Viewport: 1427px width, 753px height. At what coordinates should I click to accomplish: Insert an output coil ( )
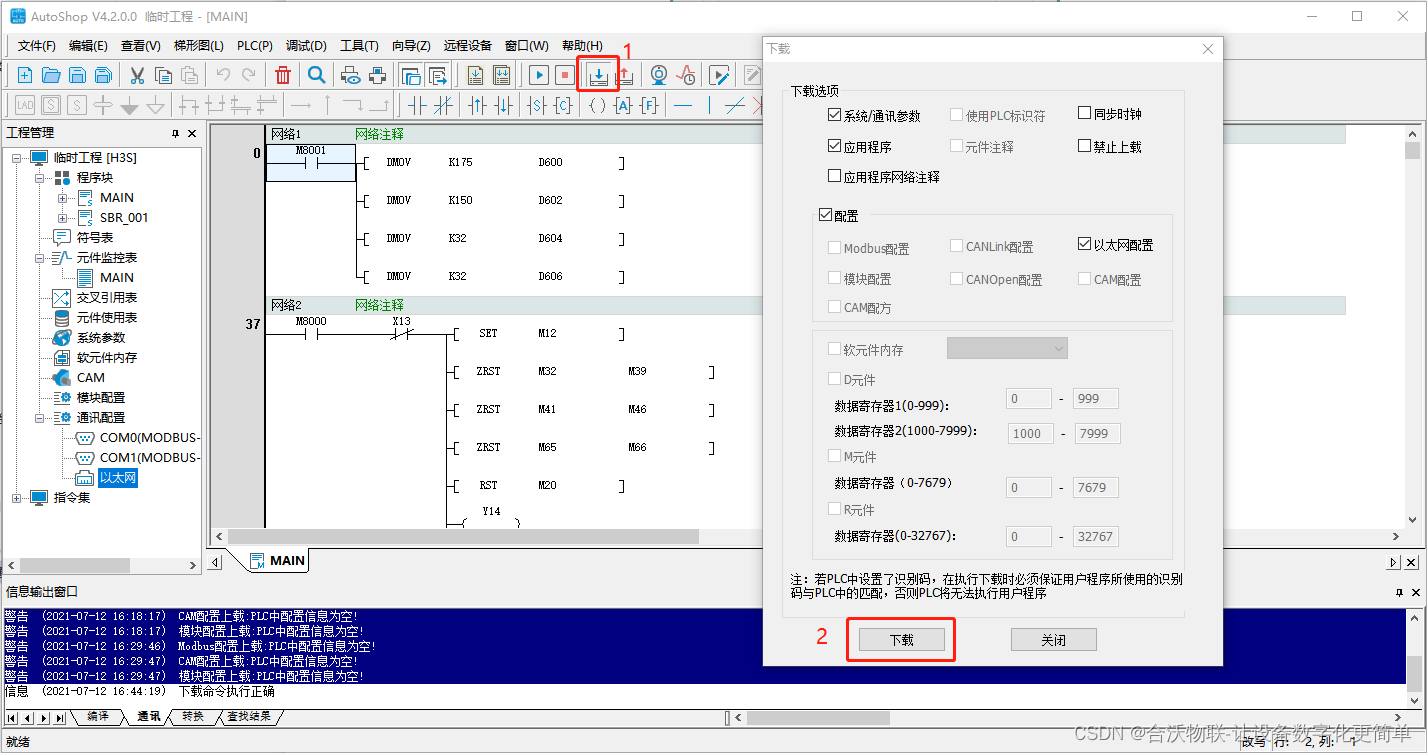coord(597,105)
